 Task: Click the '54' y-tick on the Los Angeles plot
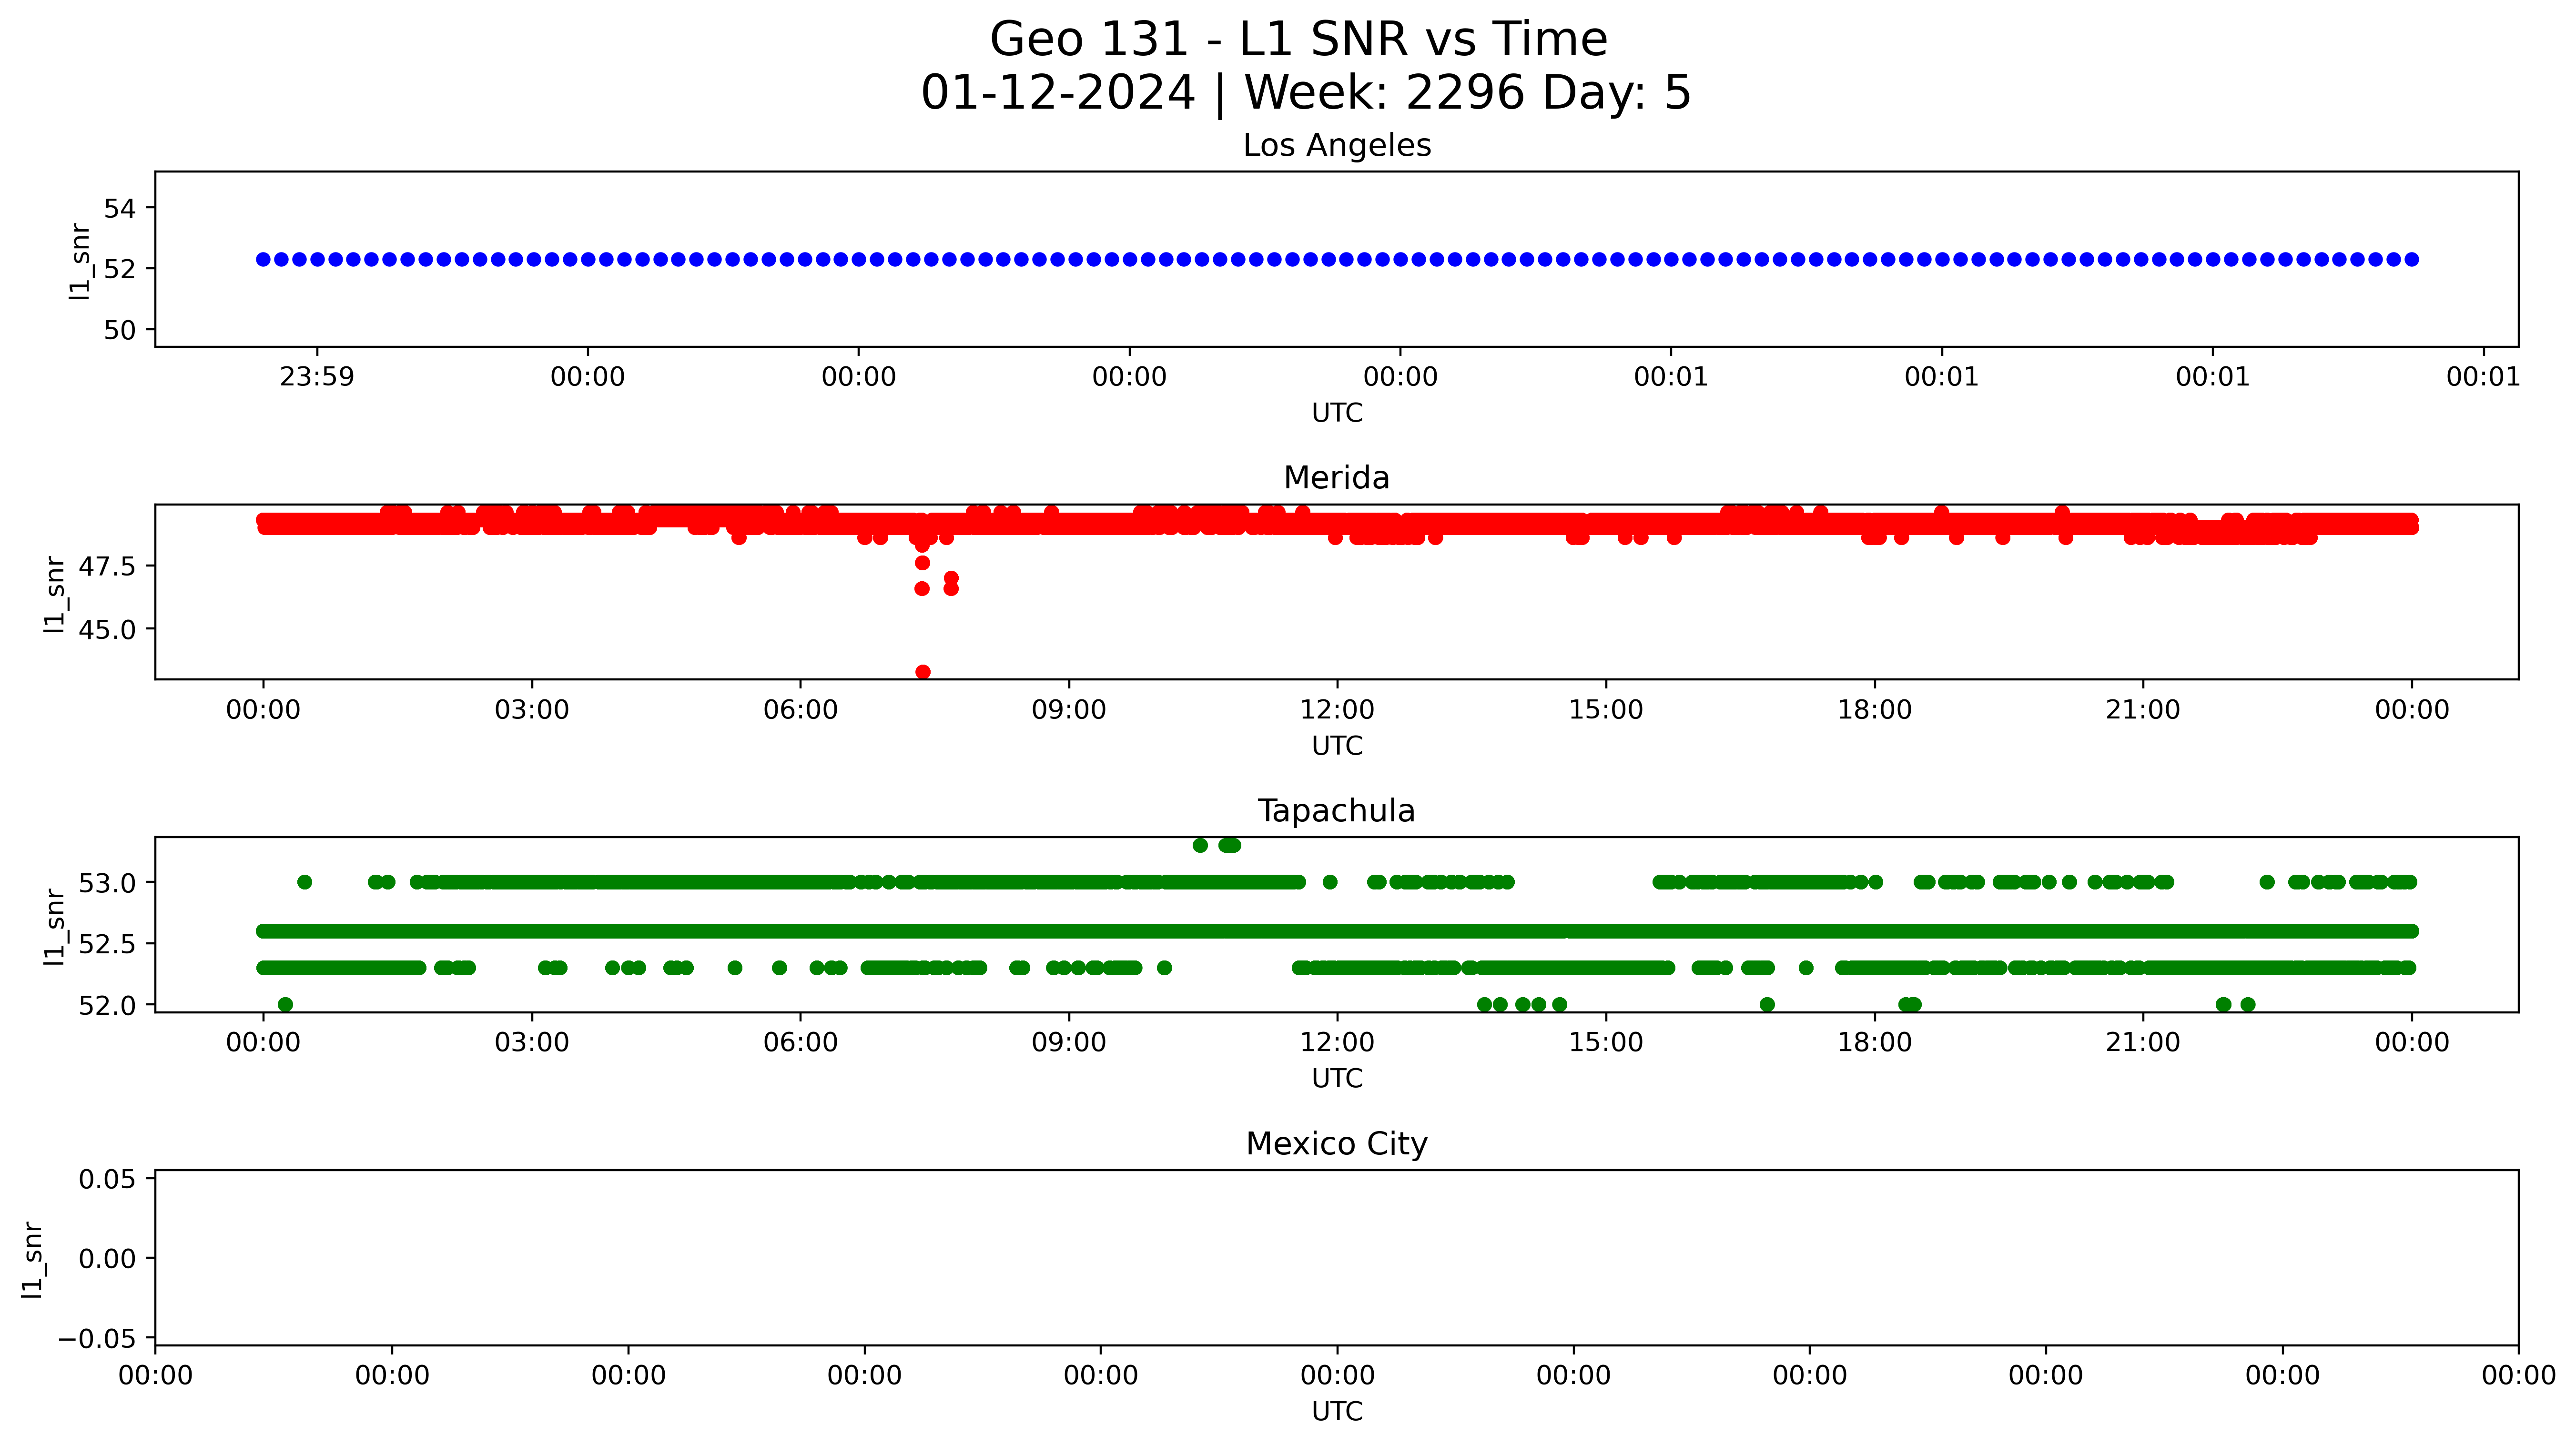pyautogui.click(x=119, y=208)
